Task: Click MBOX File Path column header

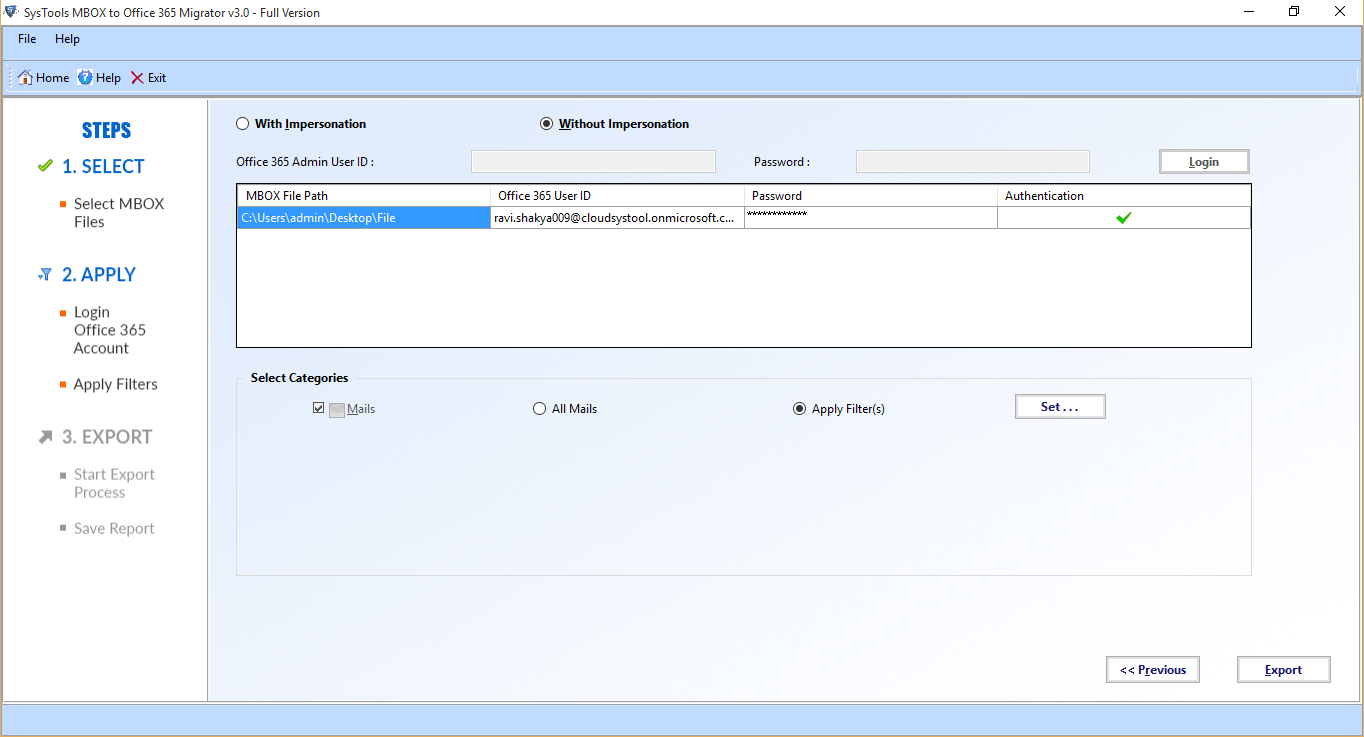Action: pos(363,196)
